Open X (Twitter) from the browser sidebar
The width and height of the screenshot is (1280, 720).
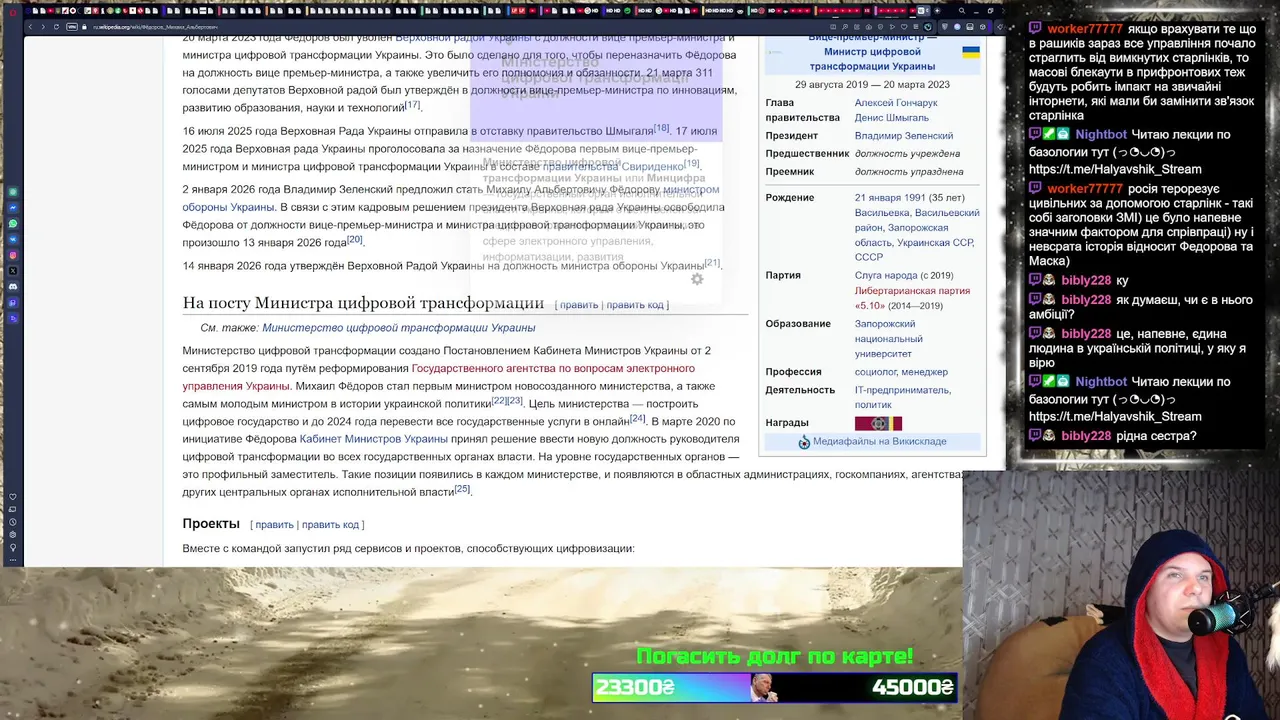click(x=13, y=271)
